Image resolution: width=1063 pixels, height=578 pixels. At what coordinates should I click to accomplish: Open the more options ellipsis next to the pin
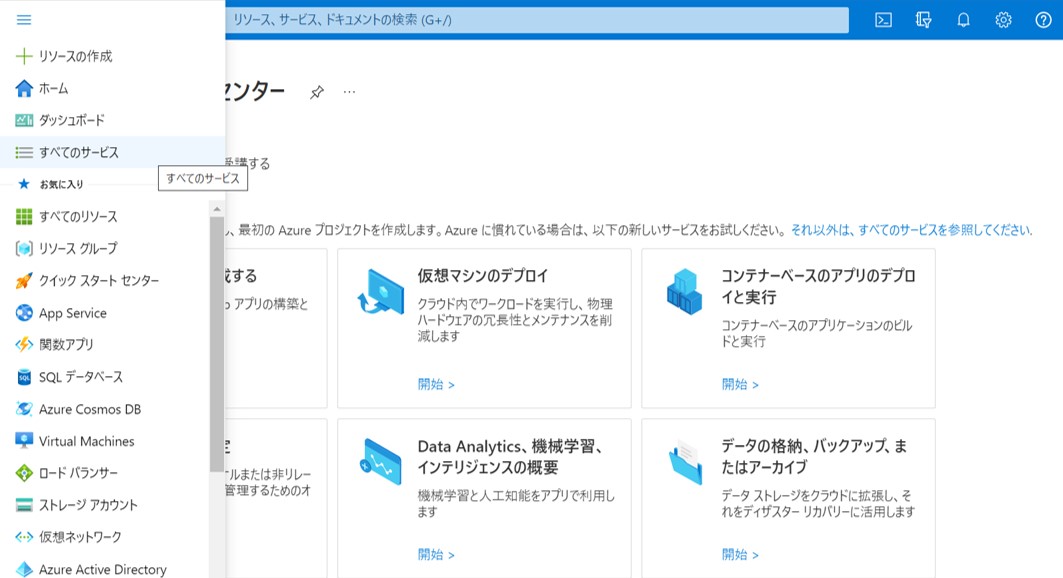(x=349, y=91)
